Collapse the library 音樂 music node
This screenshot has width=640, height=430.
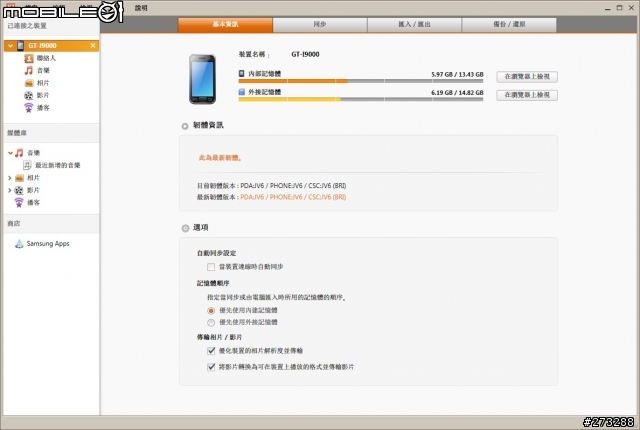click(x=10, y=153)
